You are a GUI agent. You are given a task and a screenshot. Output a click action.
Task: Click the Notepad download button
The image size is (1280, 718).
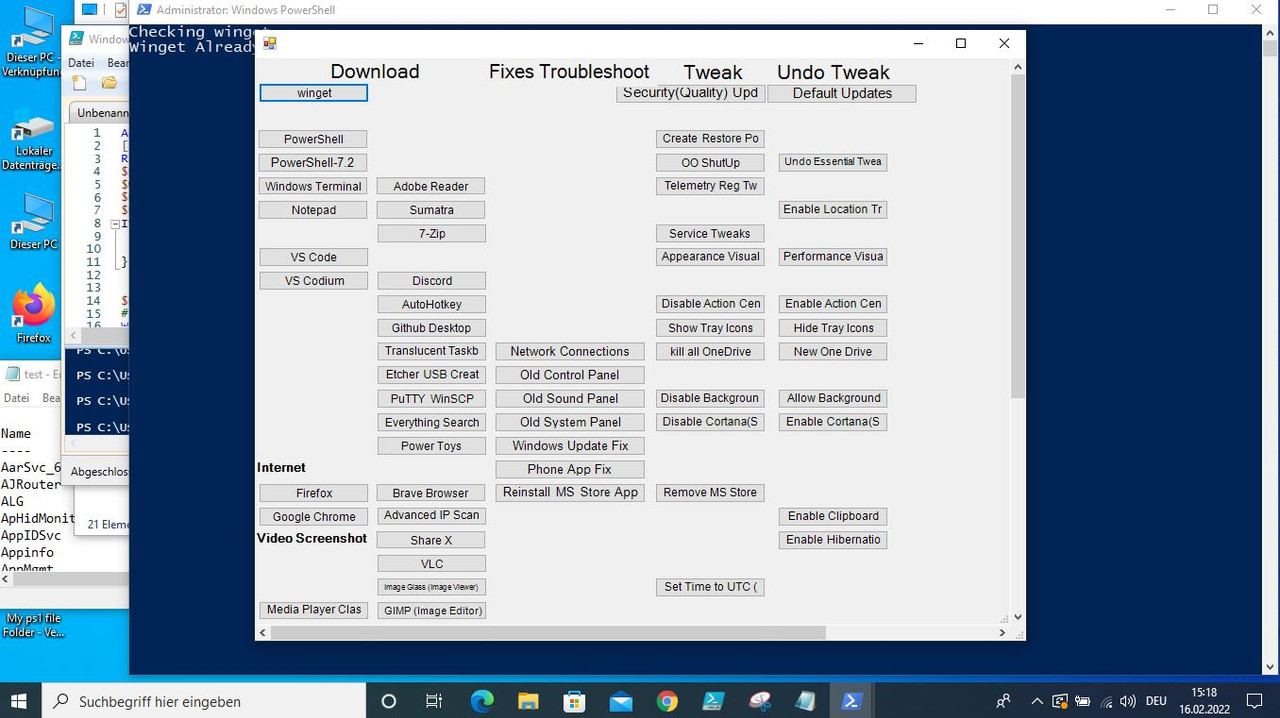(313, 210)
